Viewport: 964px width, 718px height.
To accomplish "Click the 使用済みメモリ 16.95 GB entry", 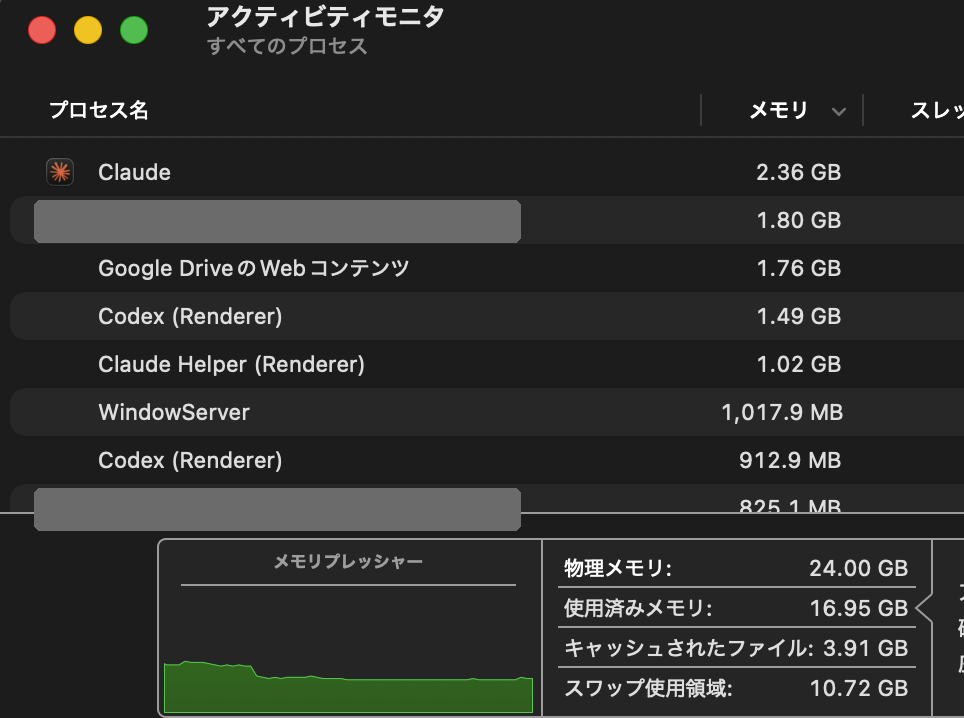I will point(736,608).
